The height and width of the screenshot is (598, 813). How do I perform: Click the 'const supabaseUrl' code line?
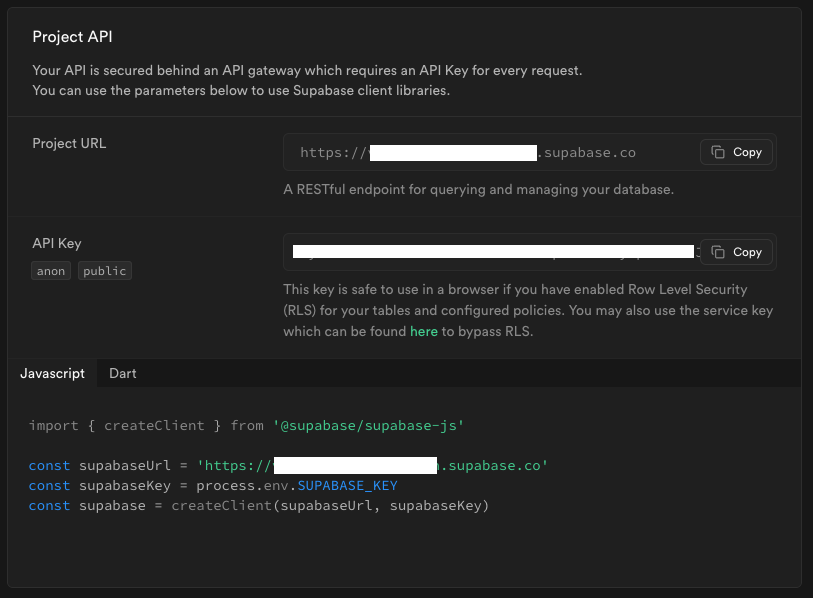288,466
